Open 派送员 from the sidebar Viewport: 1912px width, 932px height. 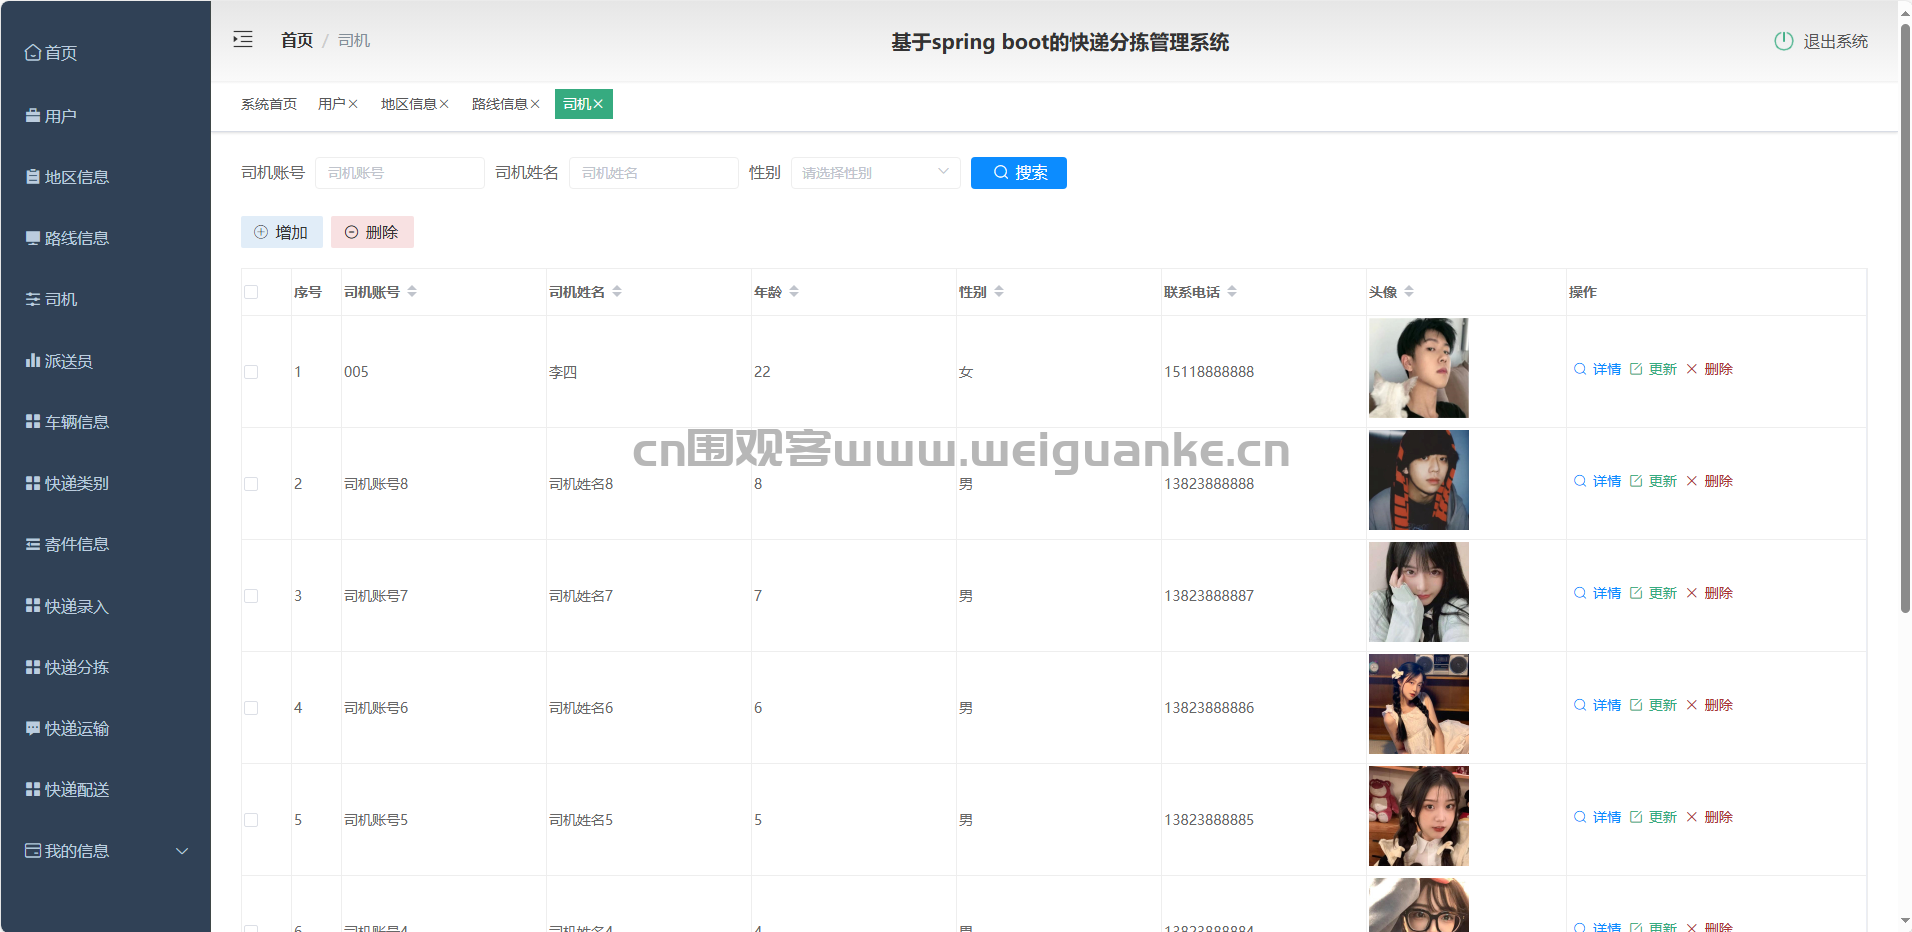click(x=68, y=361)
